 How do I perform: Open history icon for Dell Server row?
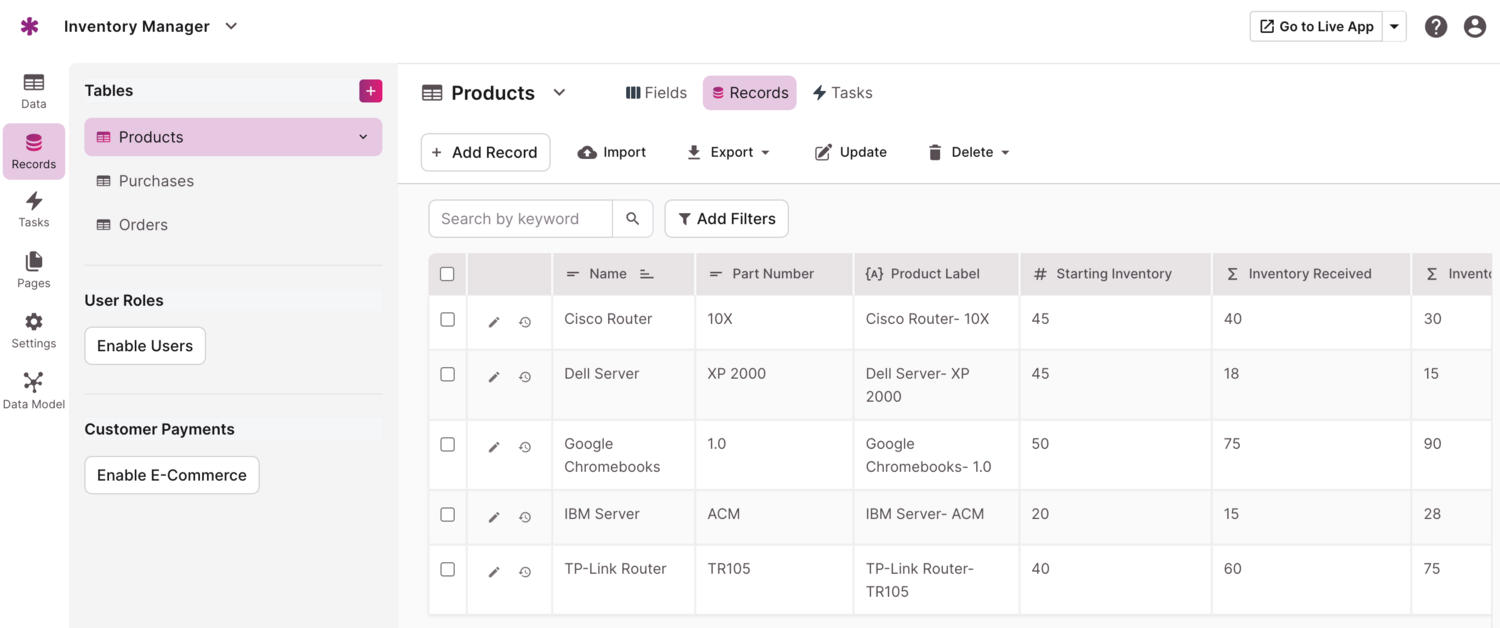(525, 377)
